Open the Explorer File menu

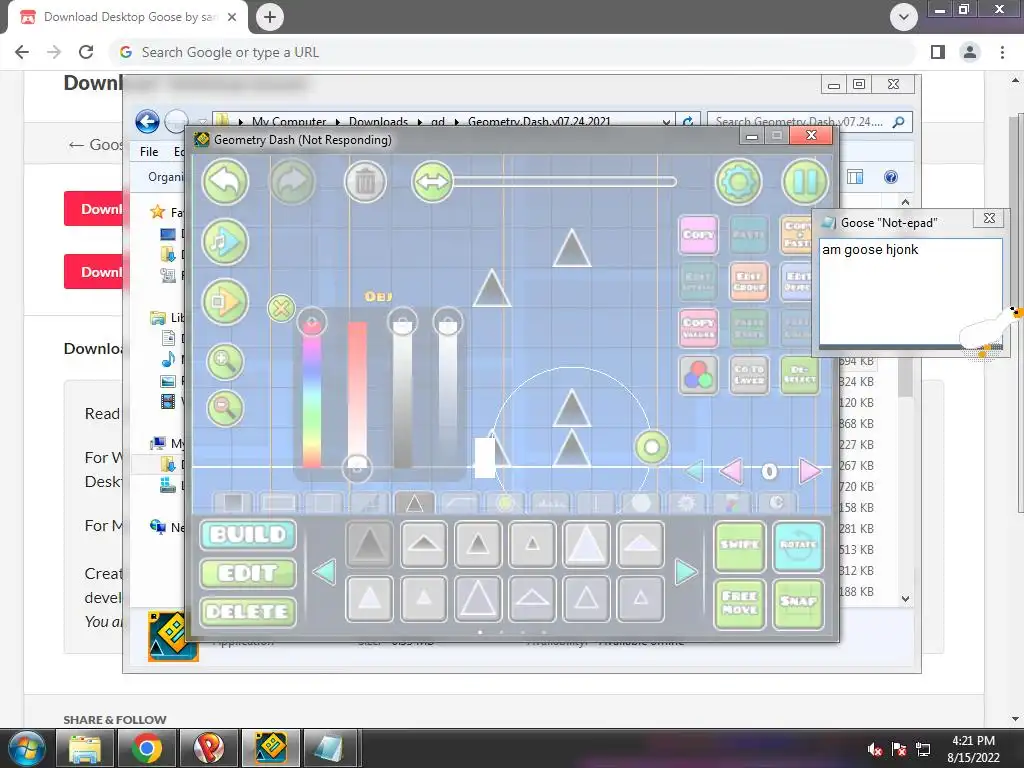click(x=149, y=152)
